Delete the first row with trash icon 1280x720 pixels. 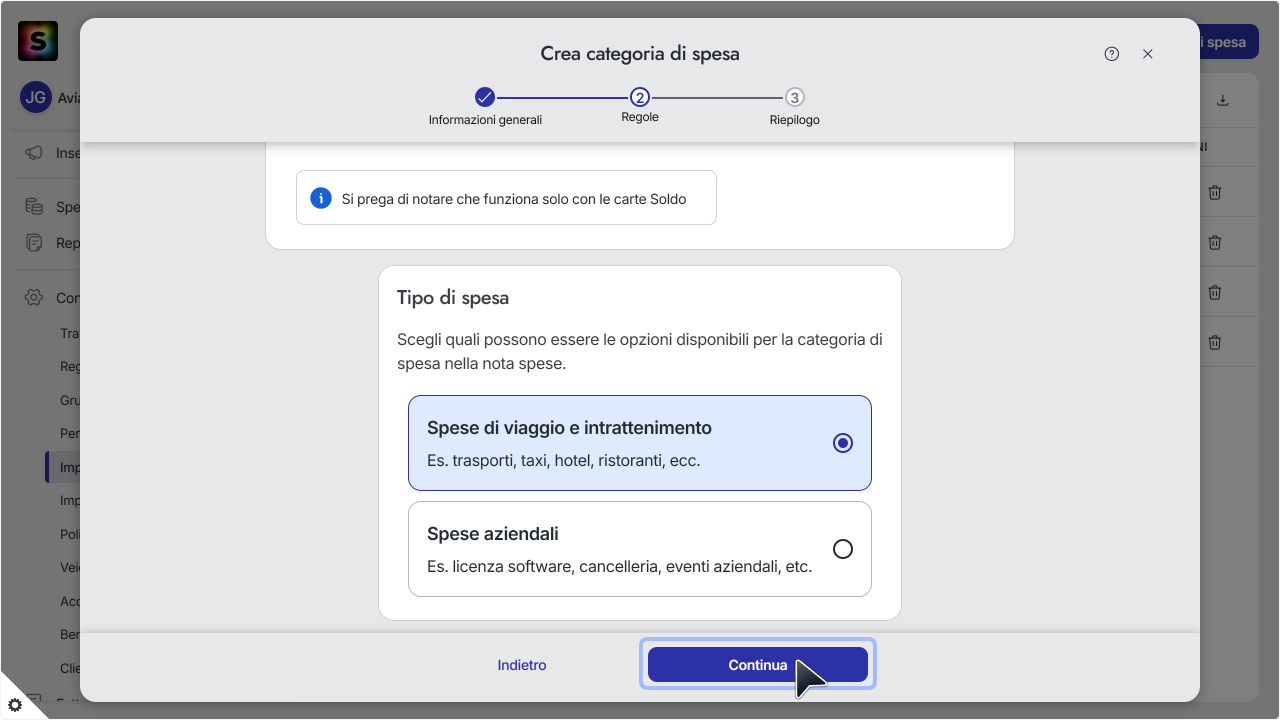tap(1215, 192)
